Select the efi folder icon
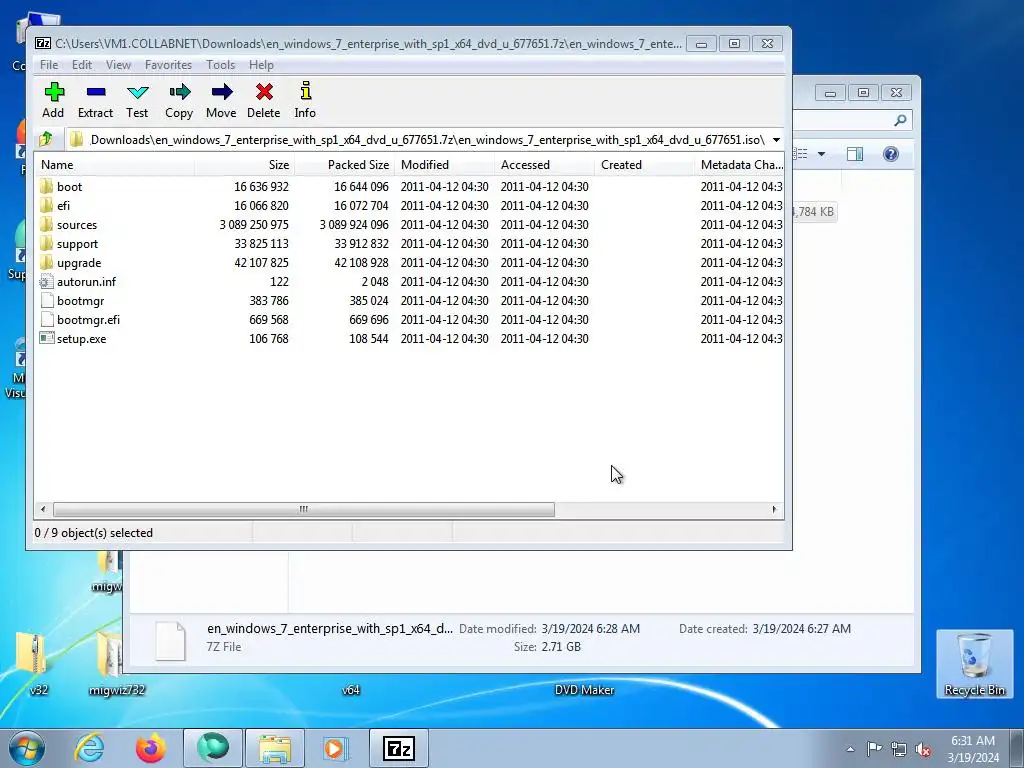Image resolution: width=1024 pixels, height=768 pixels. 46,205
